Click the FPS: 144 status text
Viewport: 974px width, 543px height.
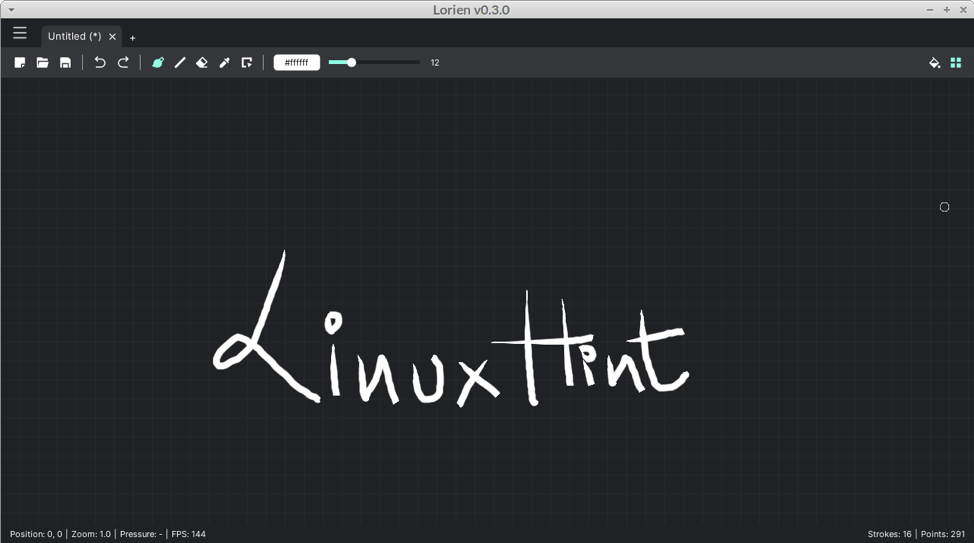coord(188,534)
